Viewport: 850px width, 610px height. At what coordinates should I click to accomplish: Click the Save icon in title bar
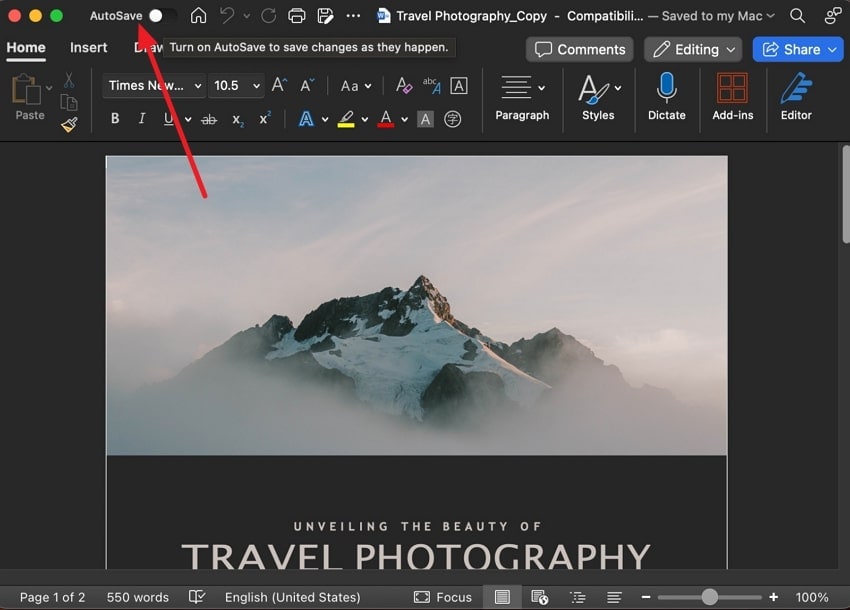[x=325, y=16]
